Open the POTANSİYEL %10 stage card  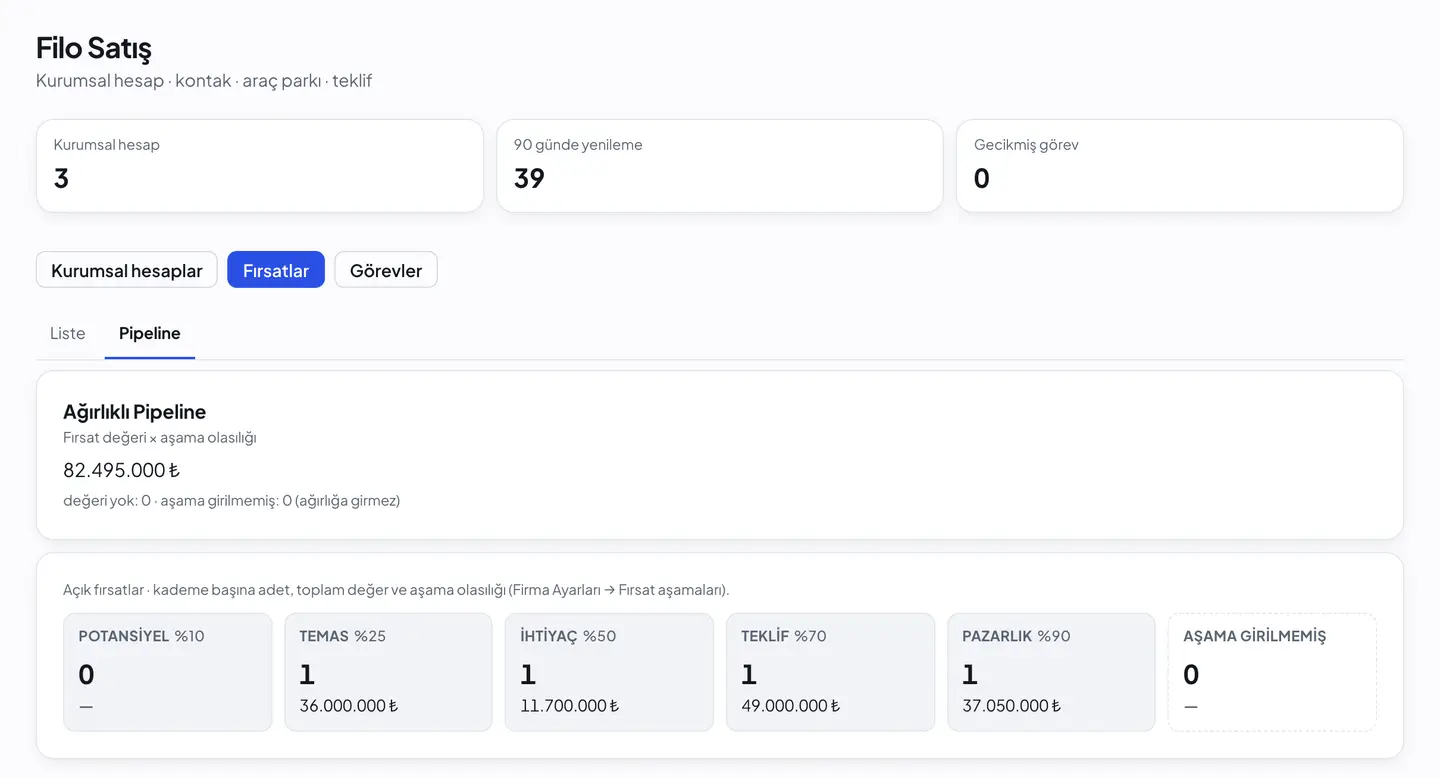click(x=168, y=672)
